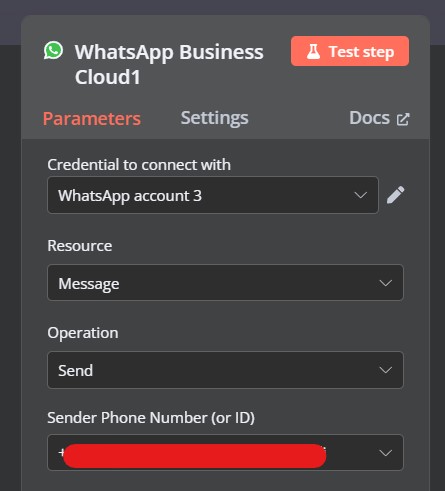Image resolution: width=445 pixels, height=491 pixels.
Task: Open the WhatsApp account 3 credential dropdown
Action: pos(213,195)
